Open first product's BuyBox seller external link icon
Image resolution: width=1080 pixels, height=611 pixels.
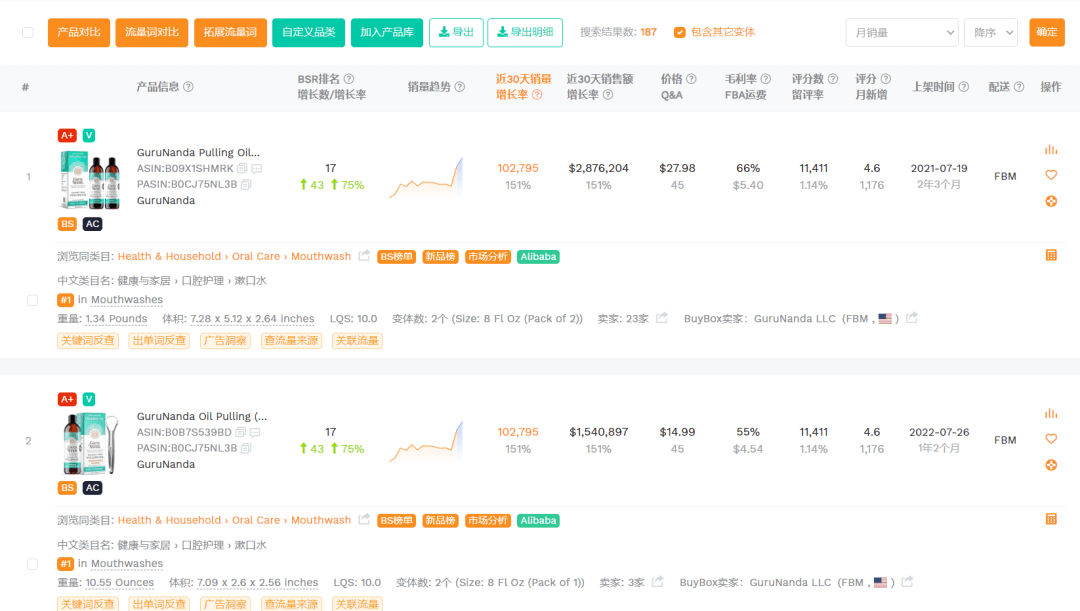(x=911, y=318)
